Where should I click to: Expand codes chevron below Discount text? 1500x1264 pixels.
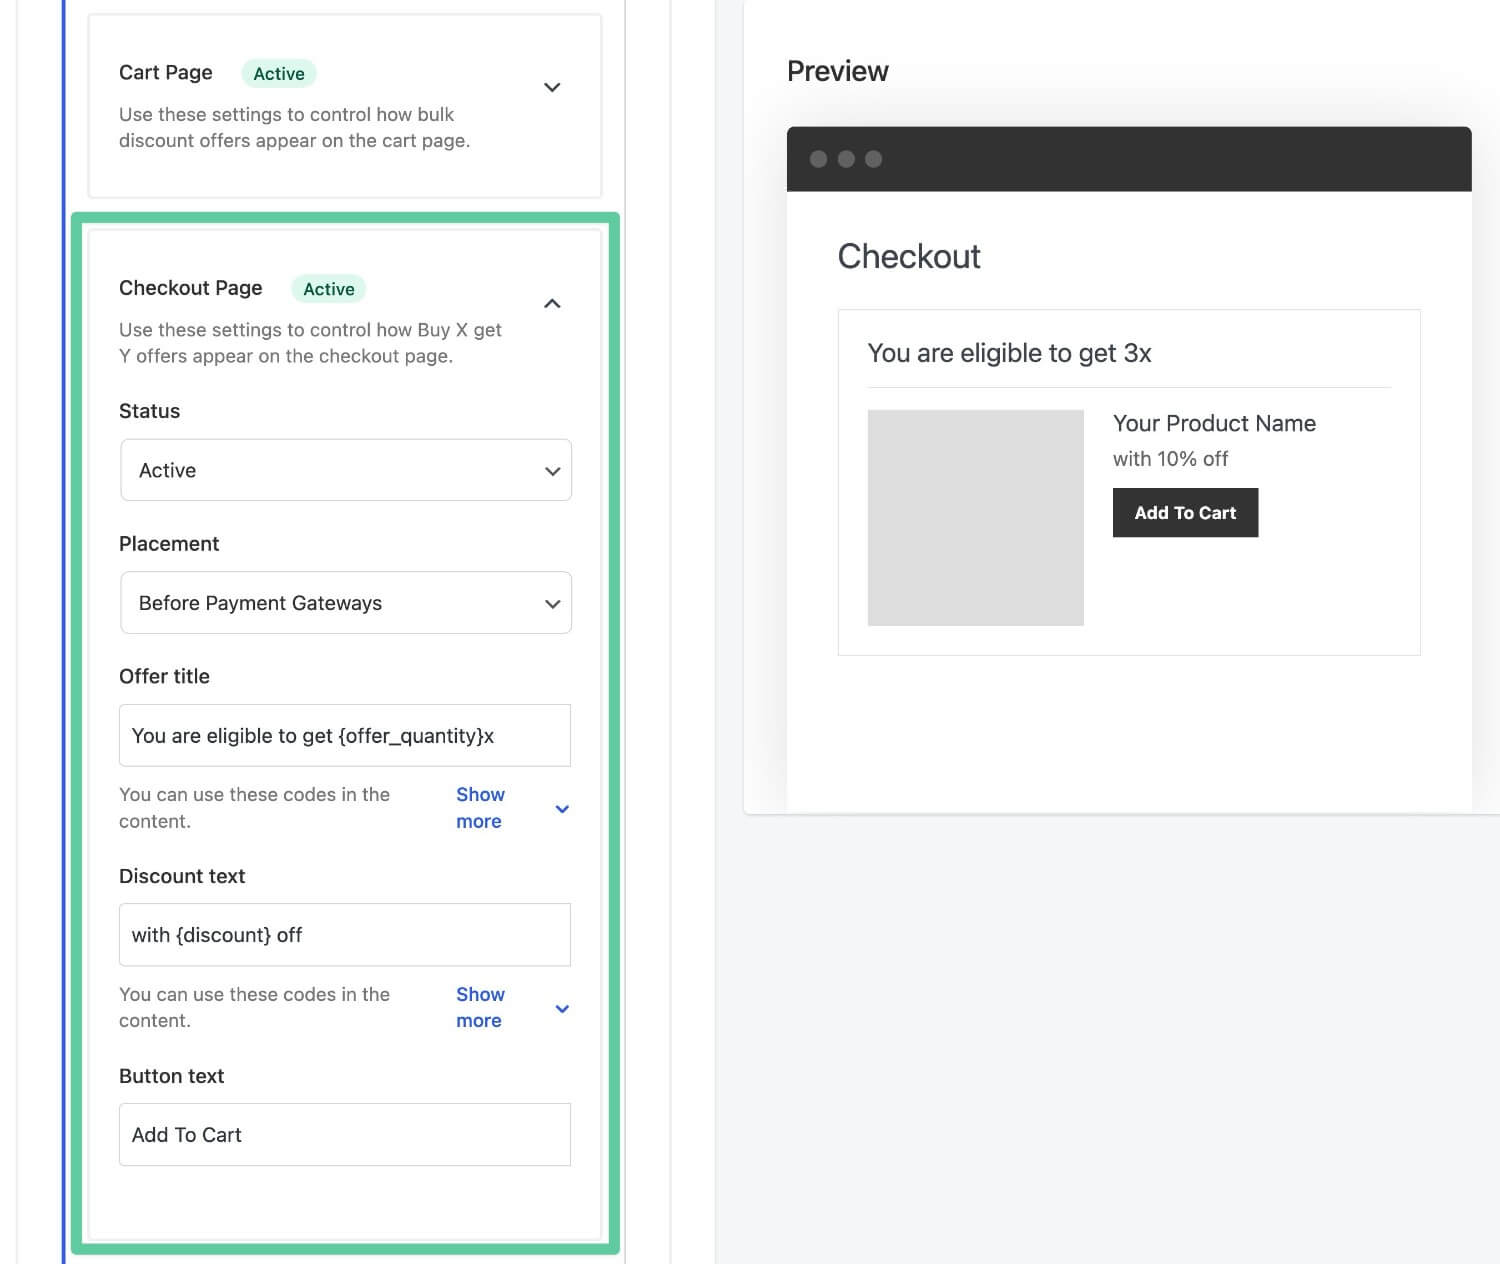(562, 1009)
